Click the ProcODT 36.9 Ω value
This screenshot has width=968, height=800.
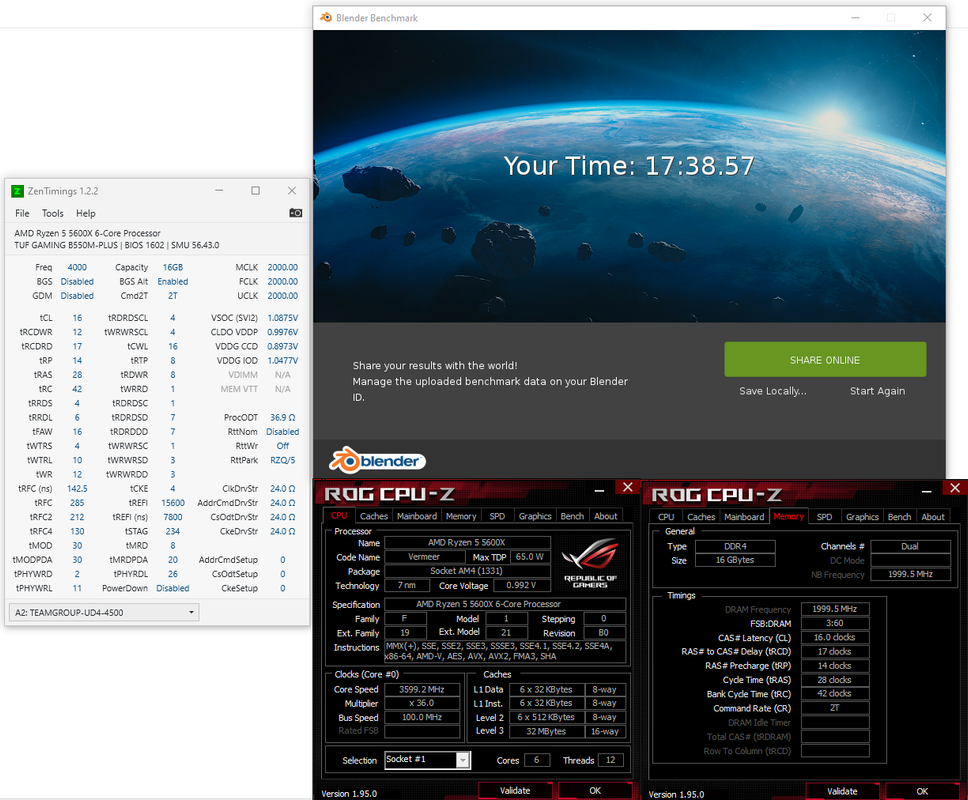(283, 417)
